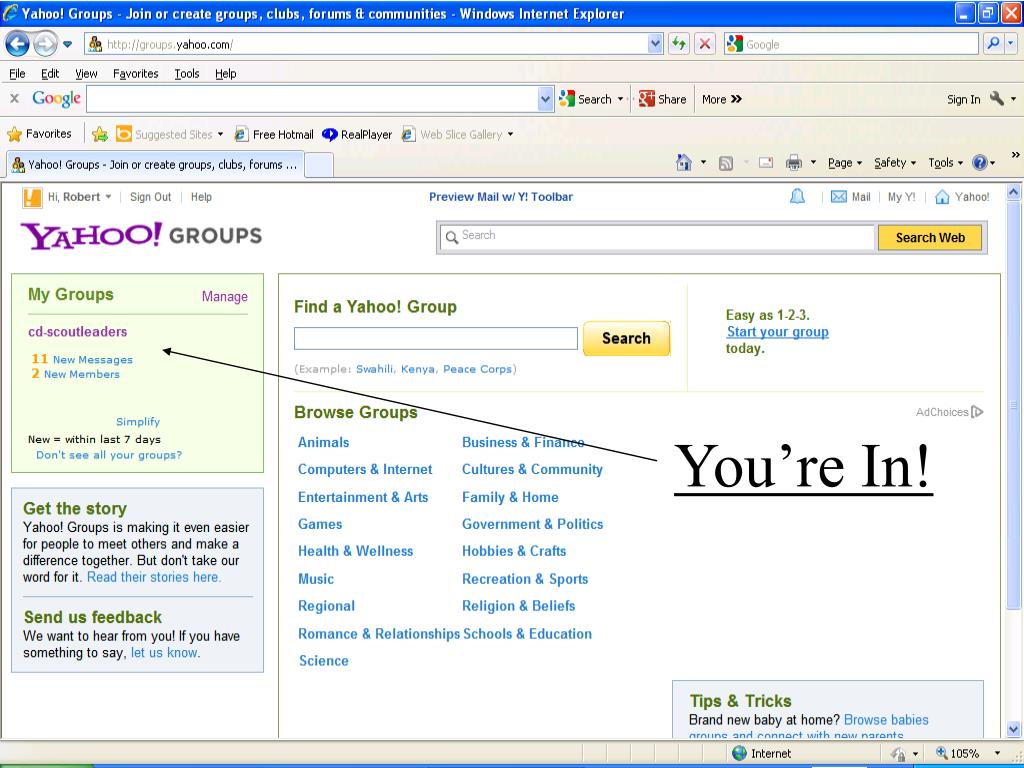This screenshot has width=1024, height=768.
Task: Open the Google toolbar search box dropdown
Action: coord(545,99)
